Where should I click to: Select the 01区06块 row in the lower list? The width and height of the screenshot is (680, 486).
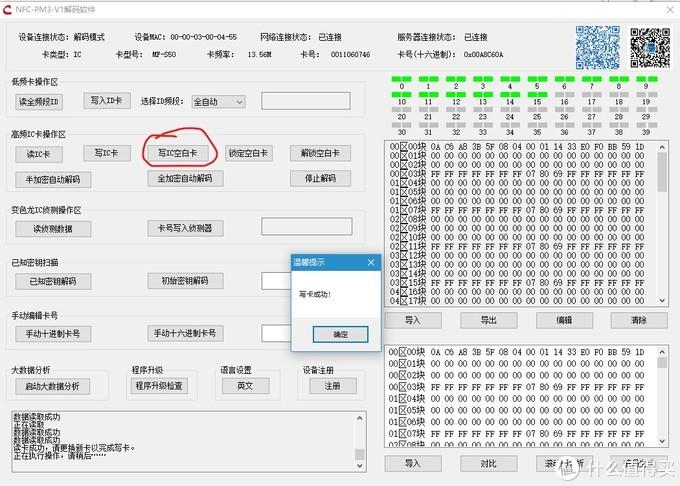coord(517,422)
